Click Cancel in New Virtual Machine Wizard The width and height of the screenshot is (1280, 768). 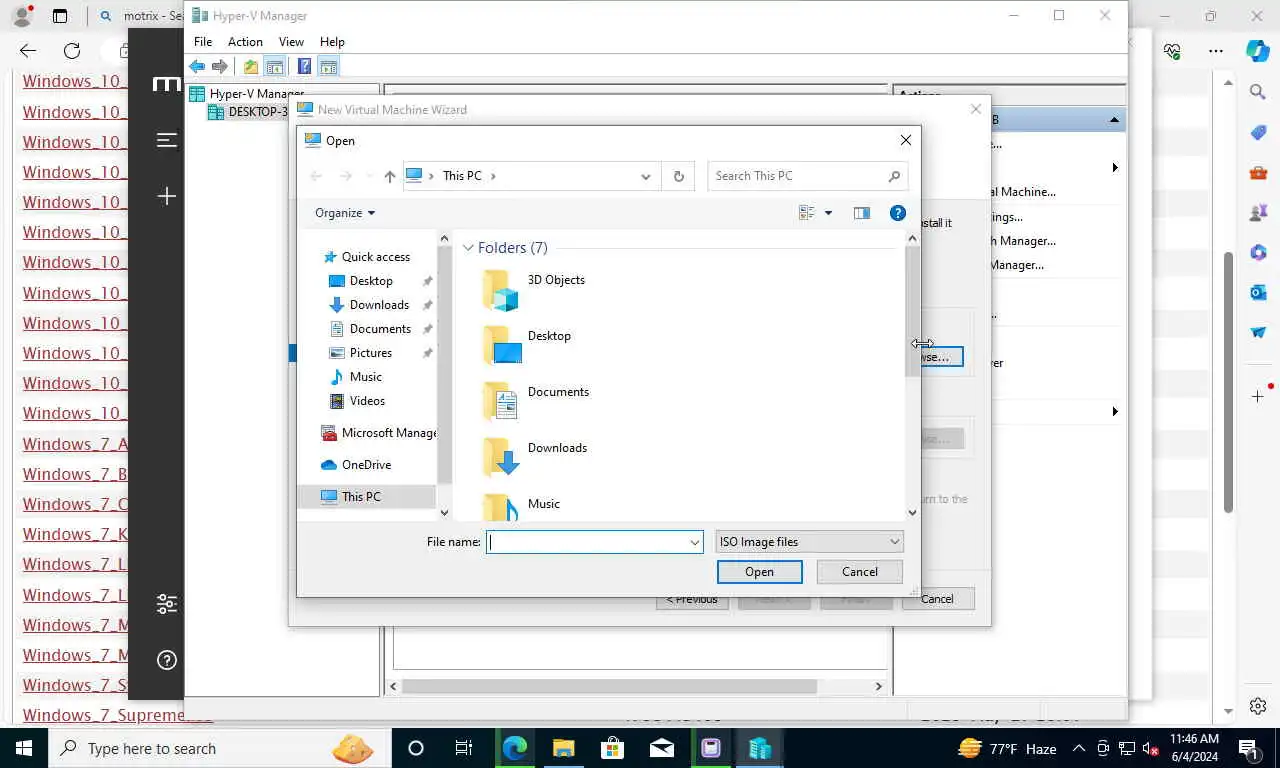click(938, 599)
